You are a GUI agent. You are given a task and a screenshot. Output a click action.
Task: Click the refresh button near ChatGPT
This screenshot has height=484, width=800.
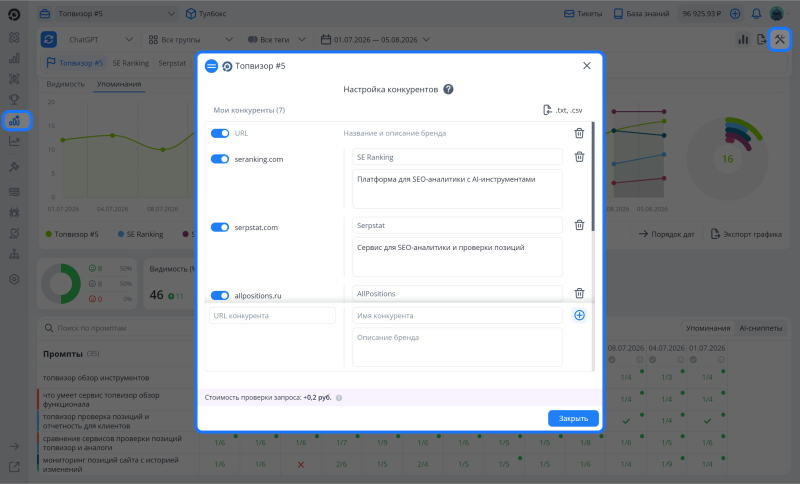48,39
